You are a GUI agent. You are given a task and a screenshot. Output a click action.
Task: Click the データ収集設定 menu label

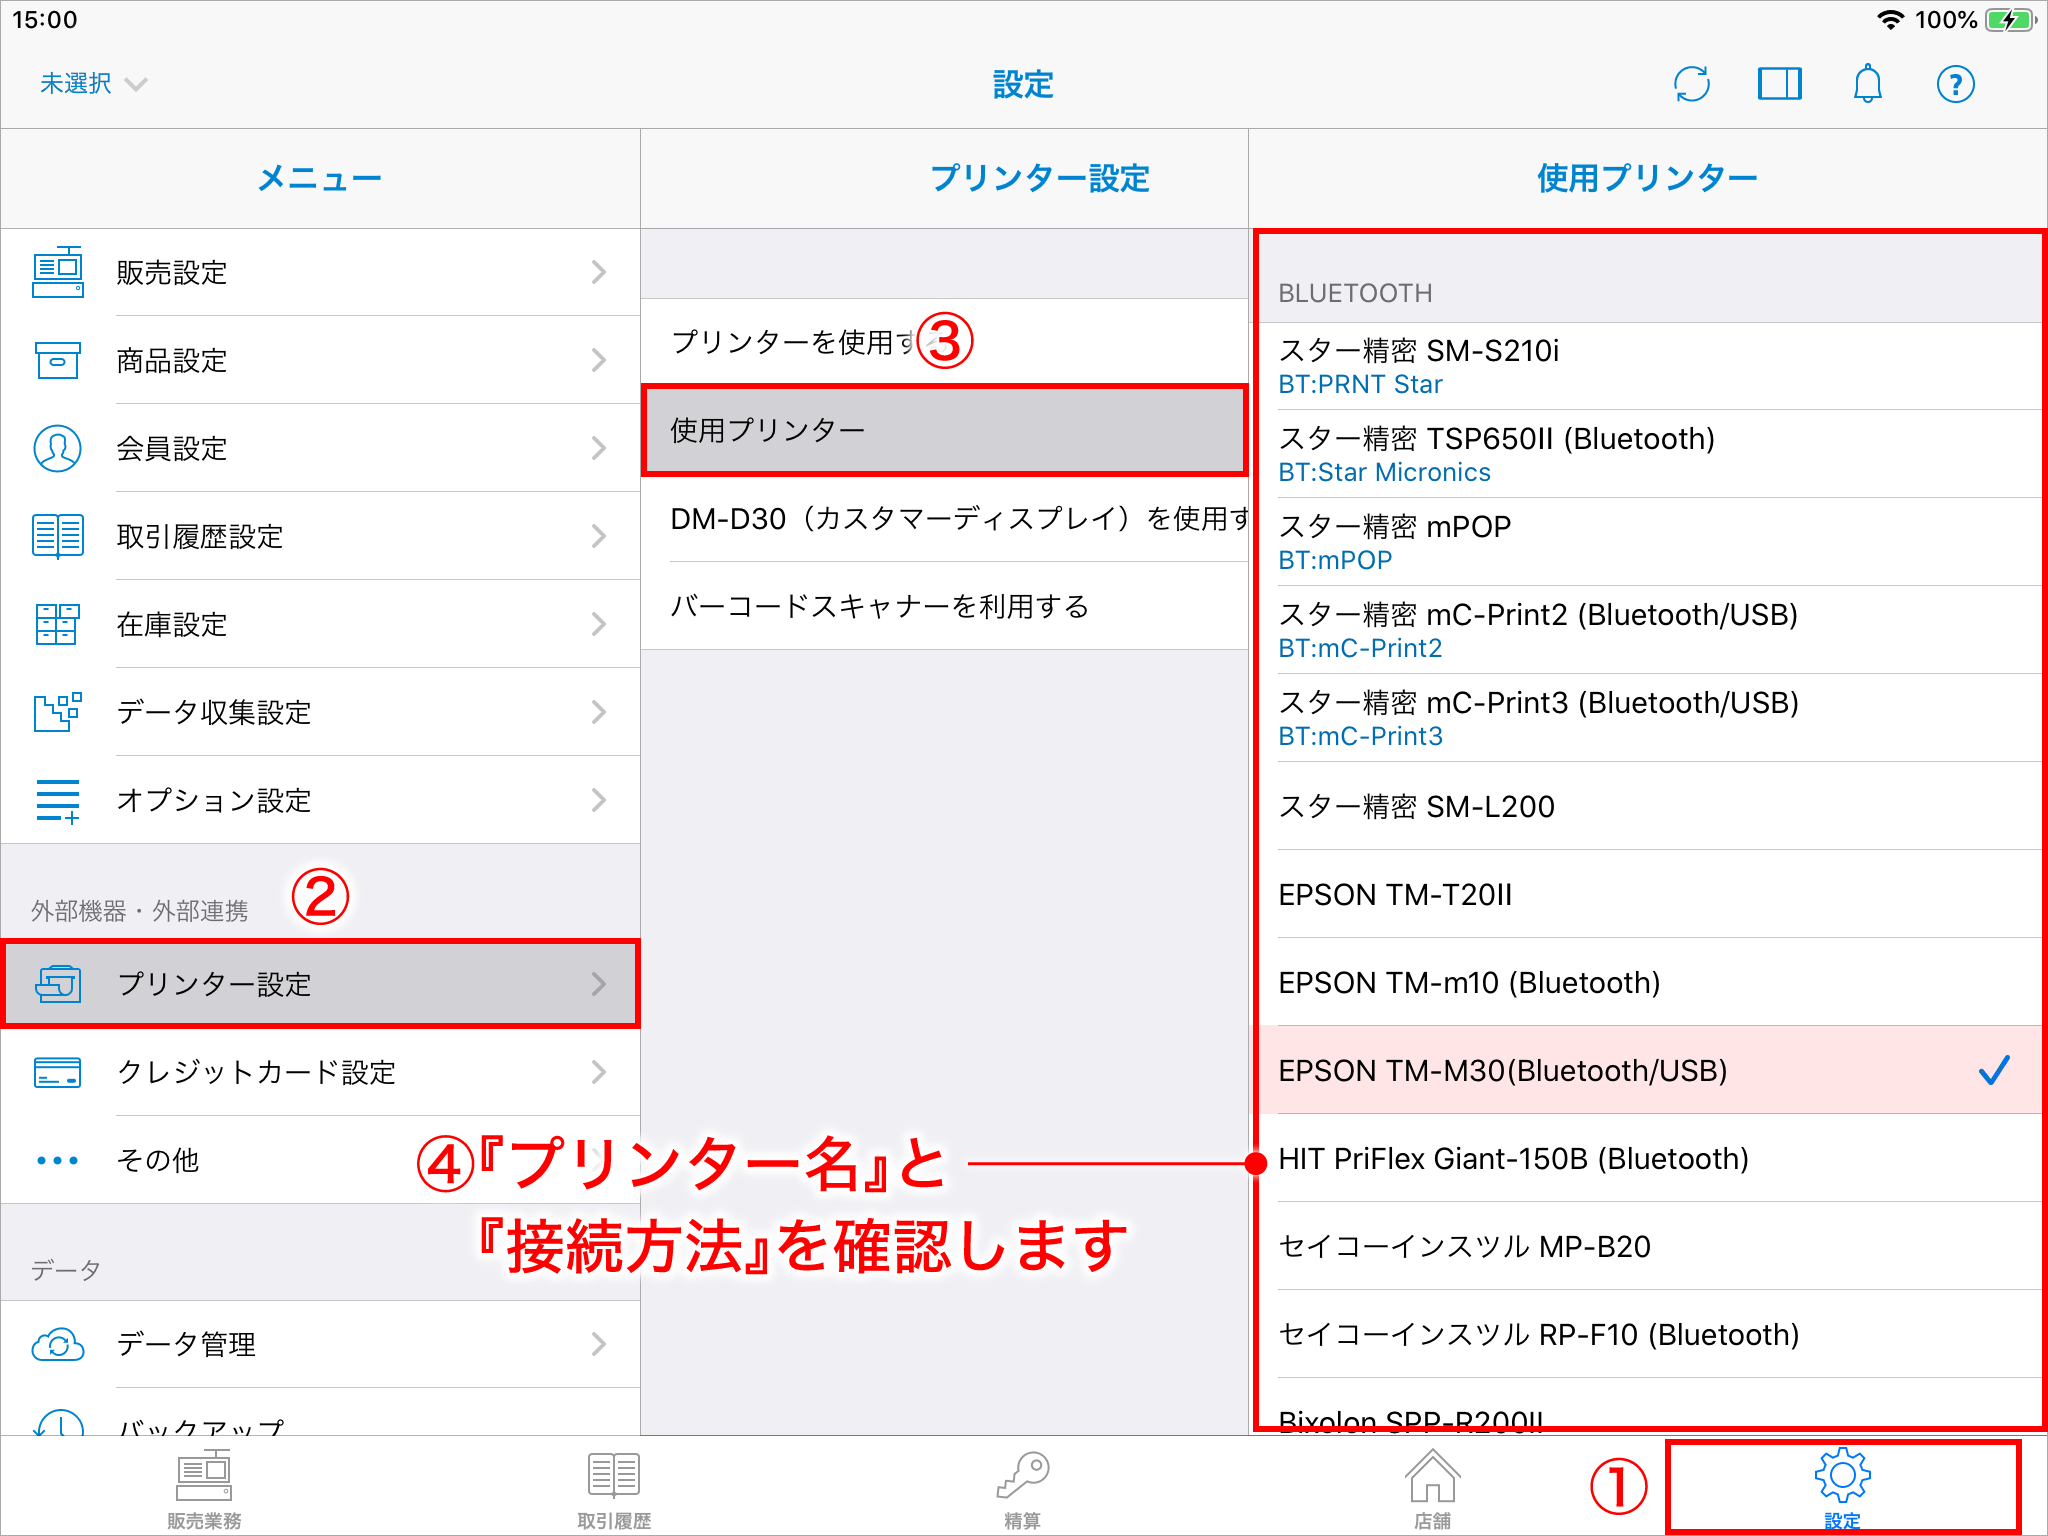214,712
